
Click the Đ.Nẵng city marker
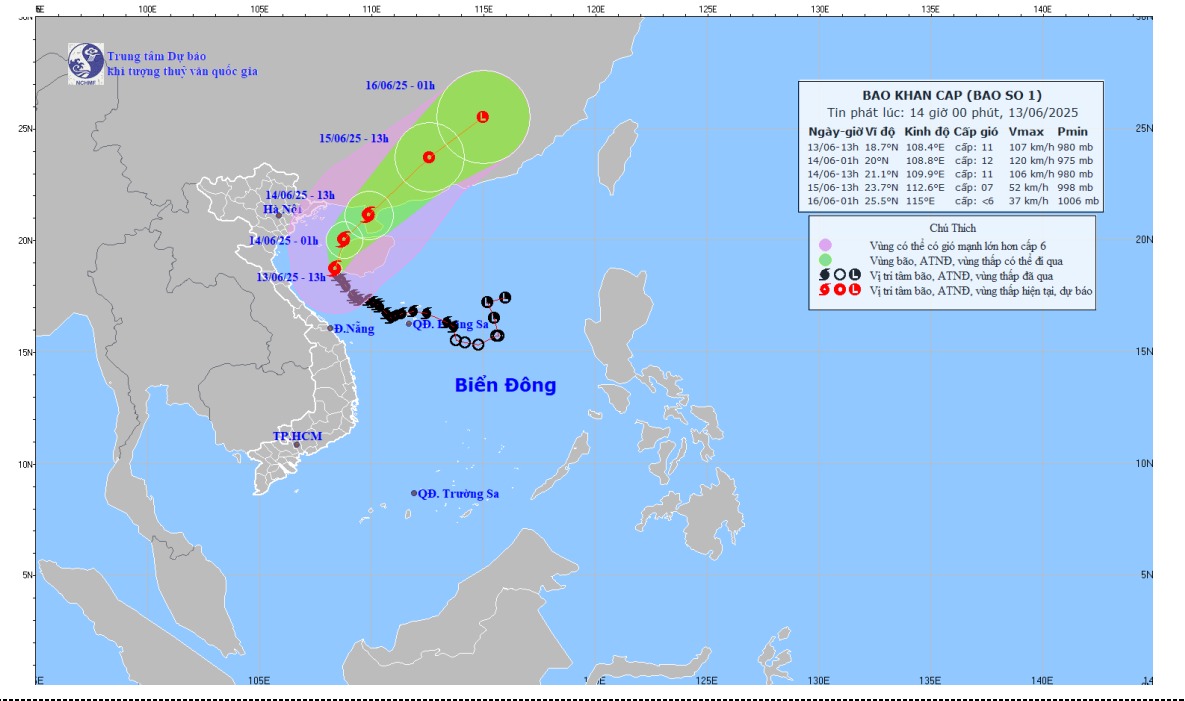pos(331,328)
